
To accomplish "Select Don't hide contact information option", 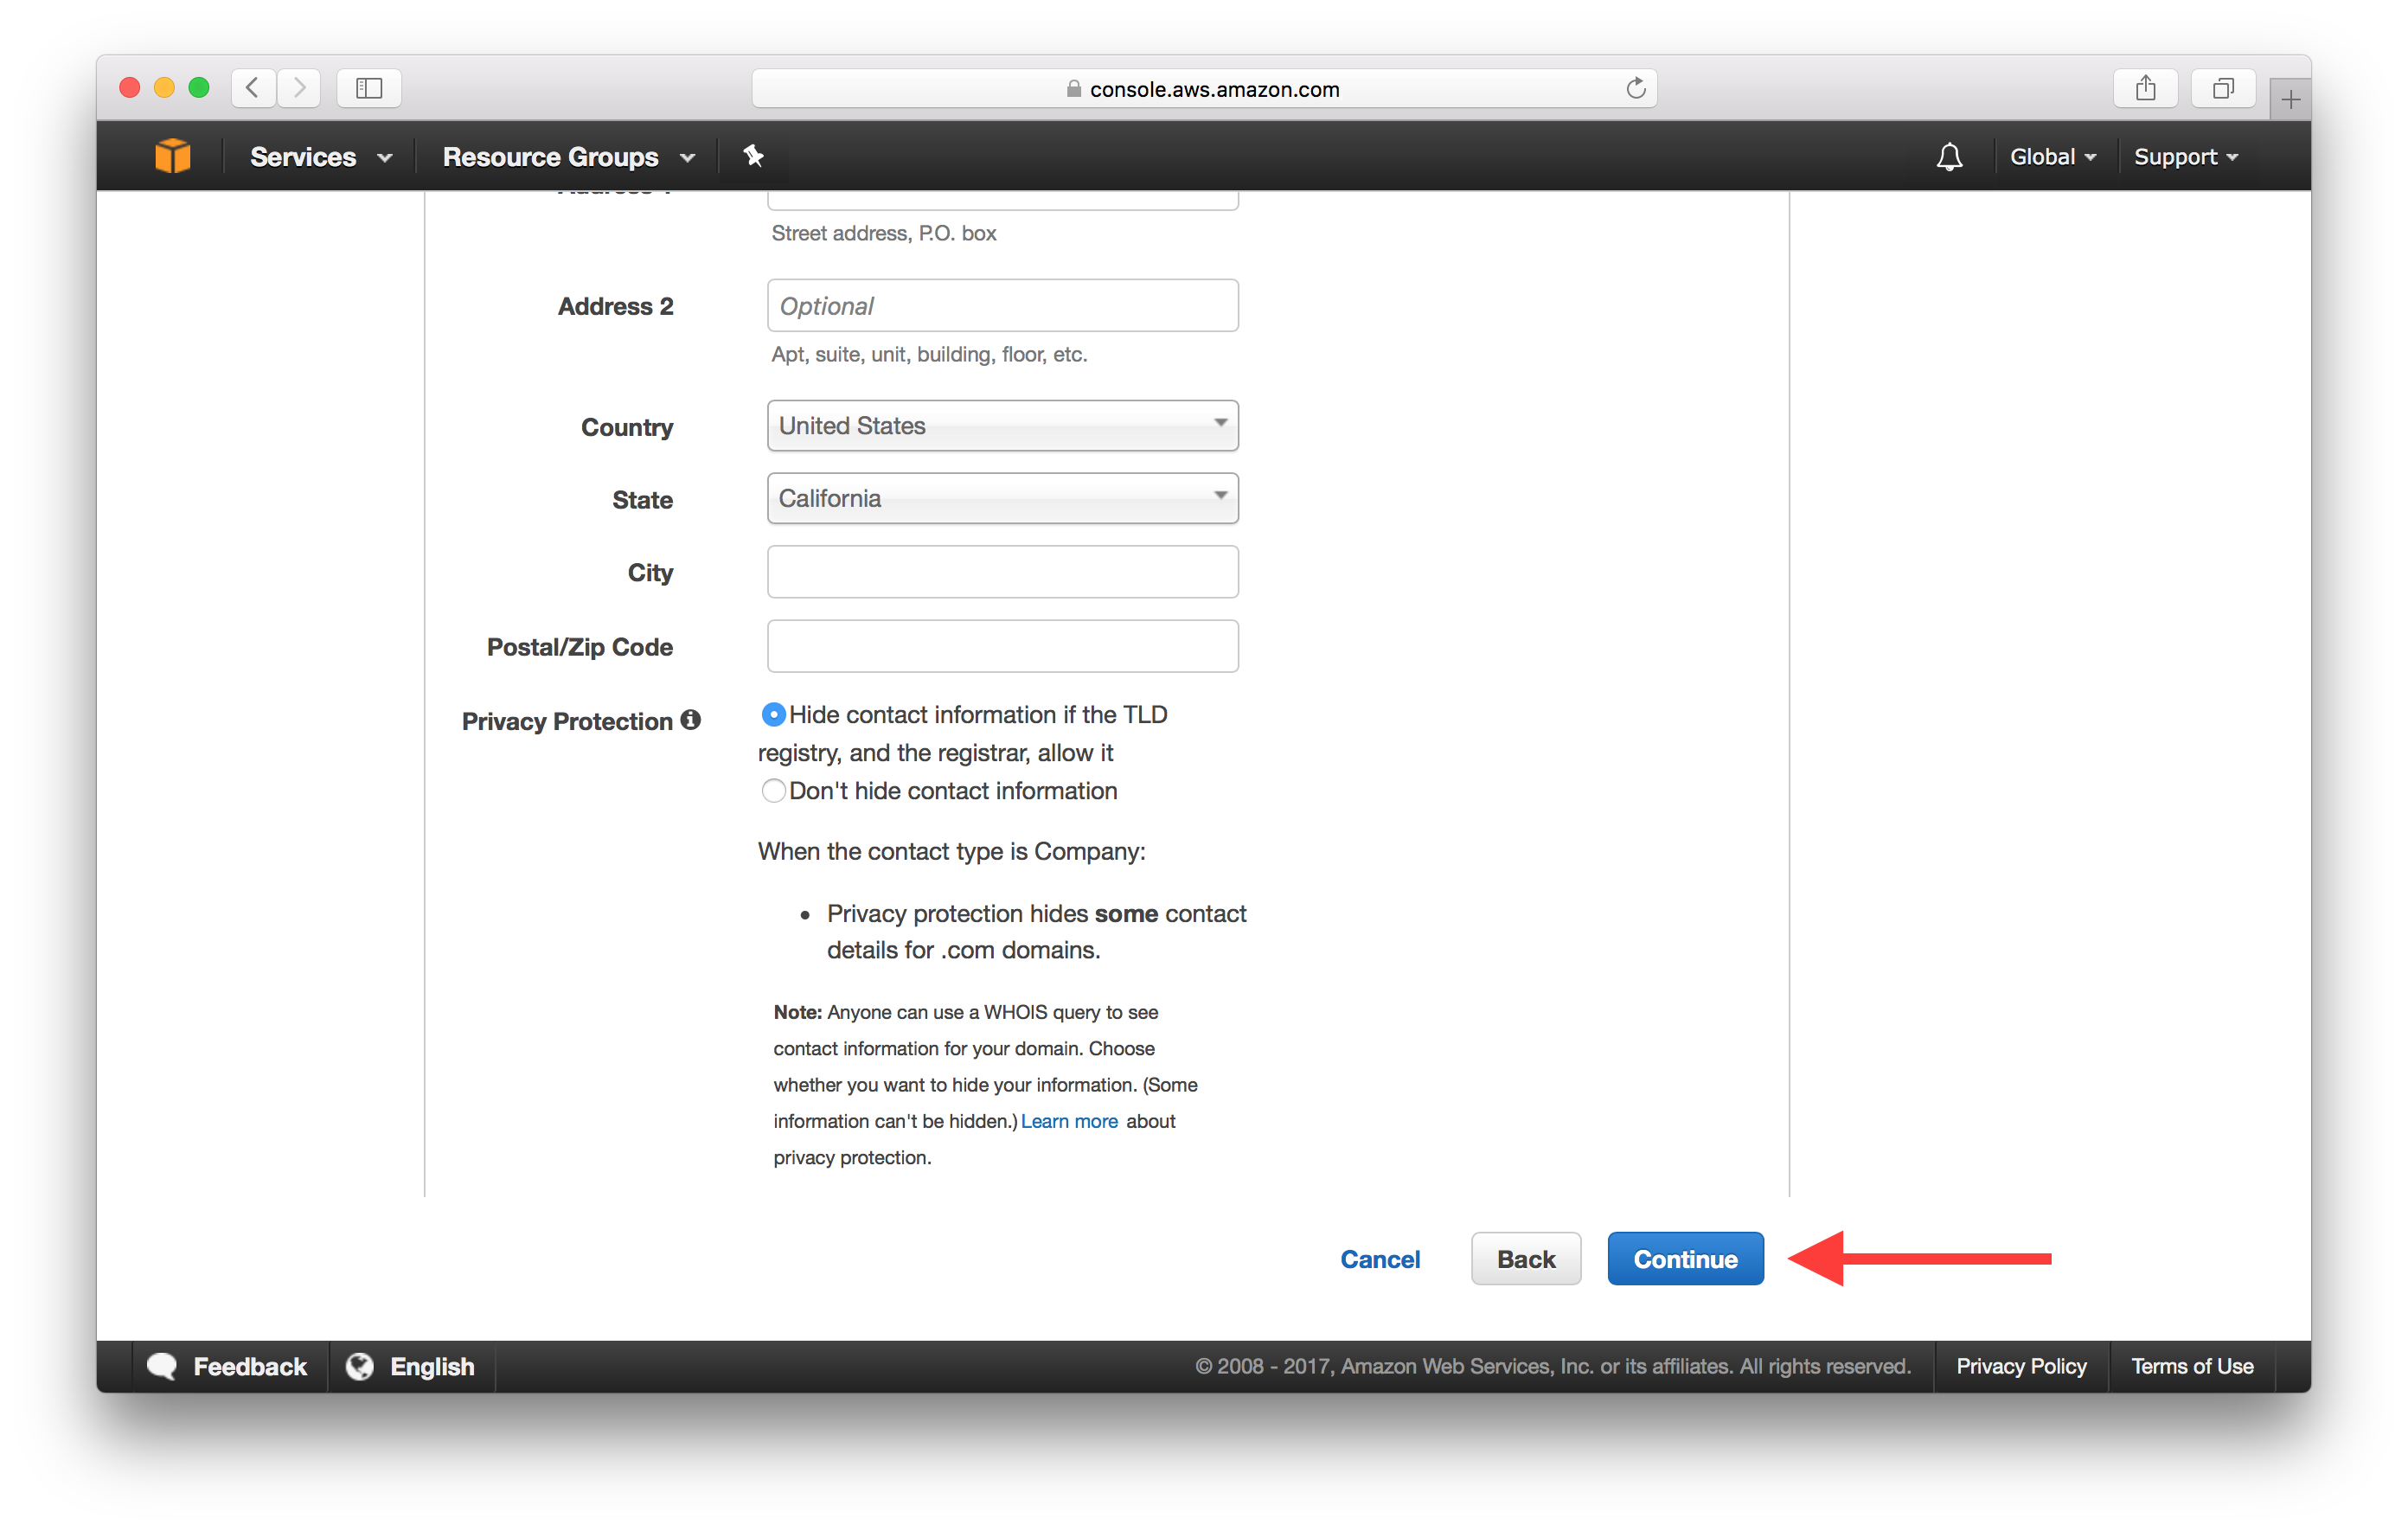I will click(773, 791).
